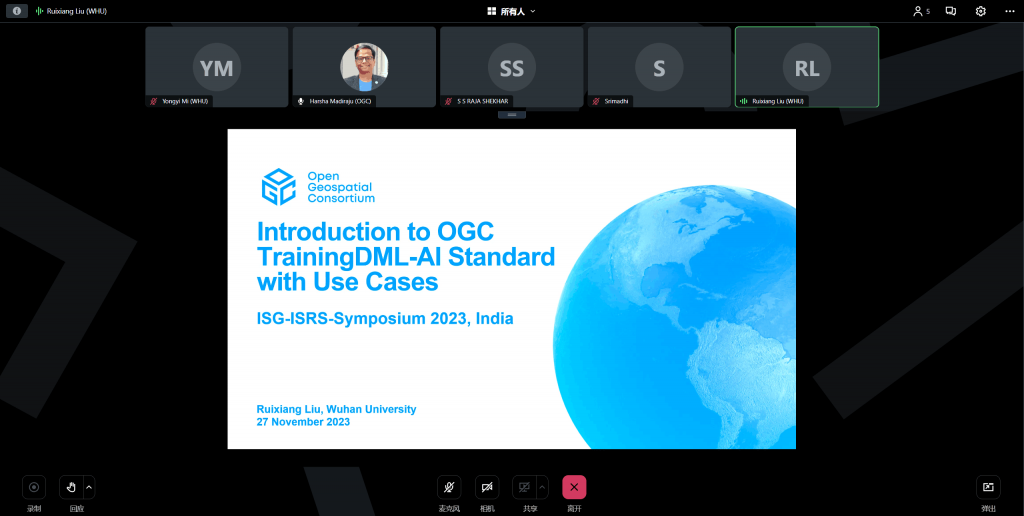Open the more options ellipsis menu
This screenshot has width=1024, height=516.
coord(1010,11)
